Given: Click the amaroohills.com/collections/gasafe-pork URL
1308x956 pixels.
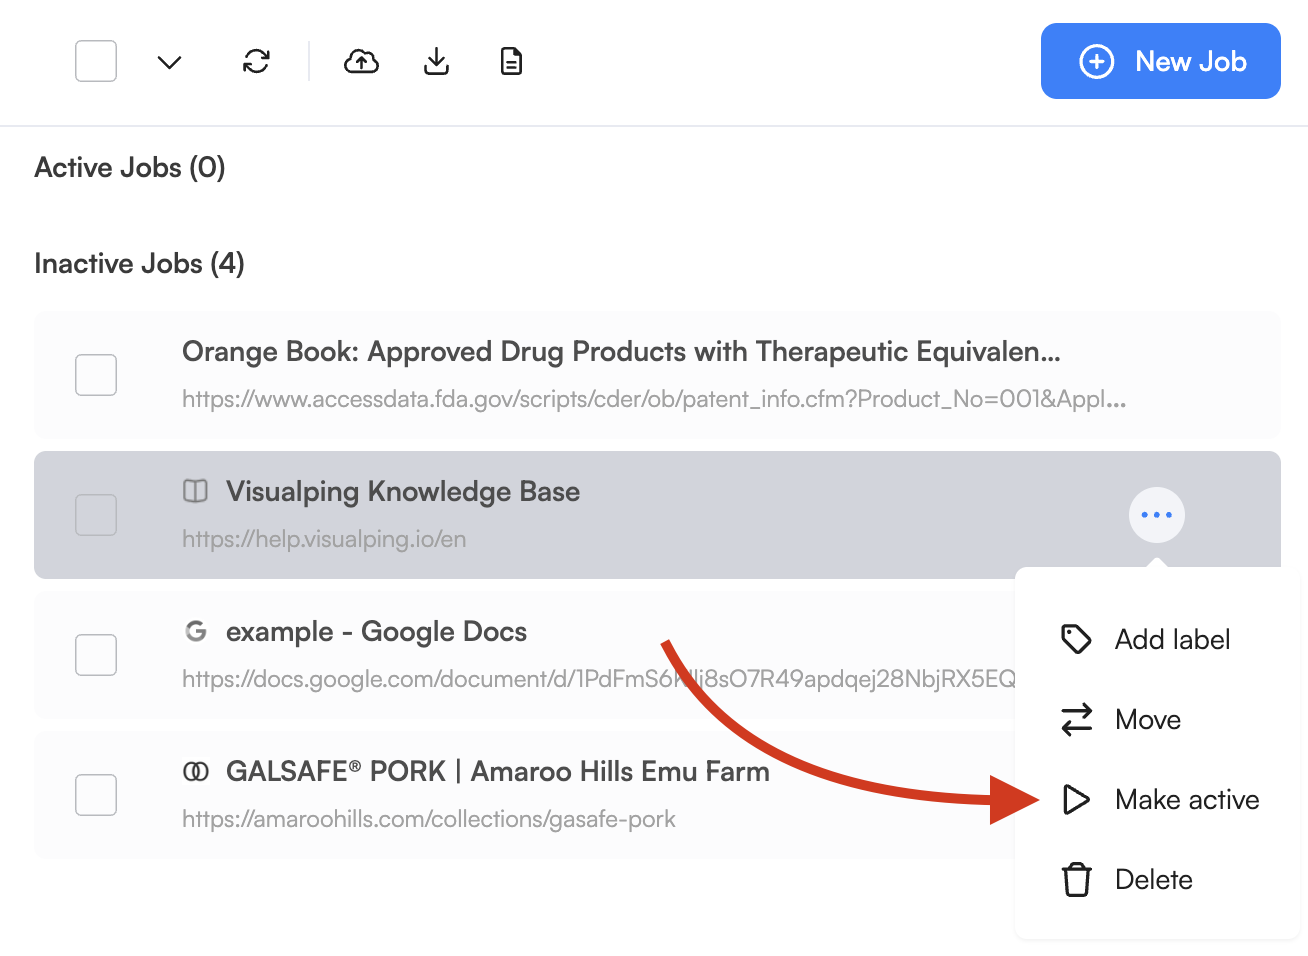Looking at the screenshot, I should point(429,819).
